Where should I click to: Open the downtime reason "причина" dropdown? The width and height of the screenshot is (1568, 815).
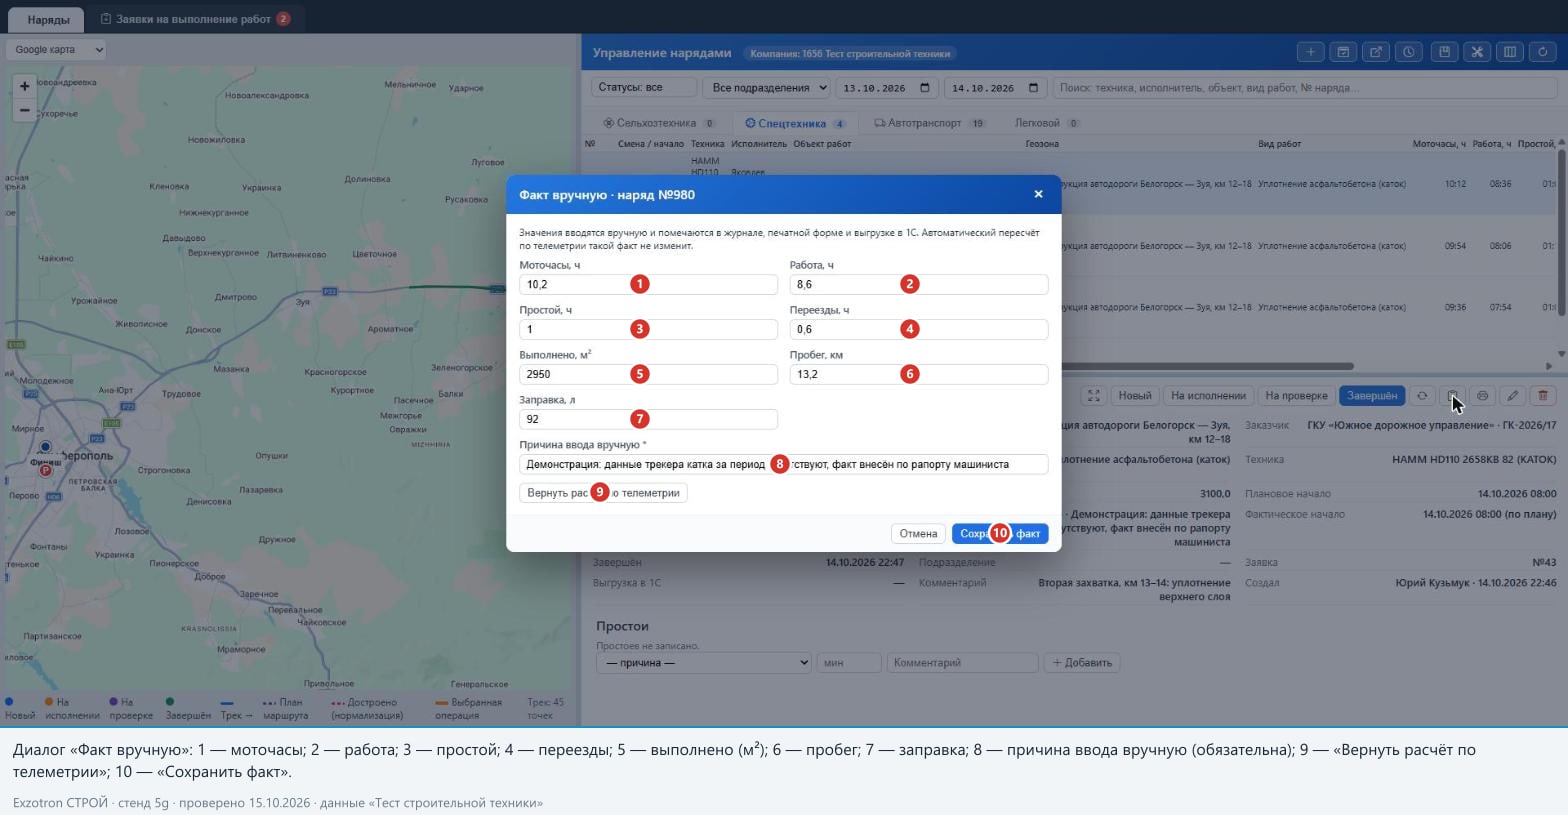[x=703, y=662]
